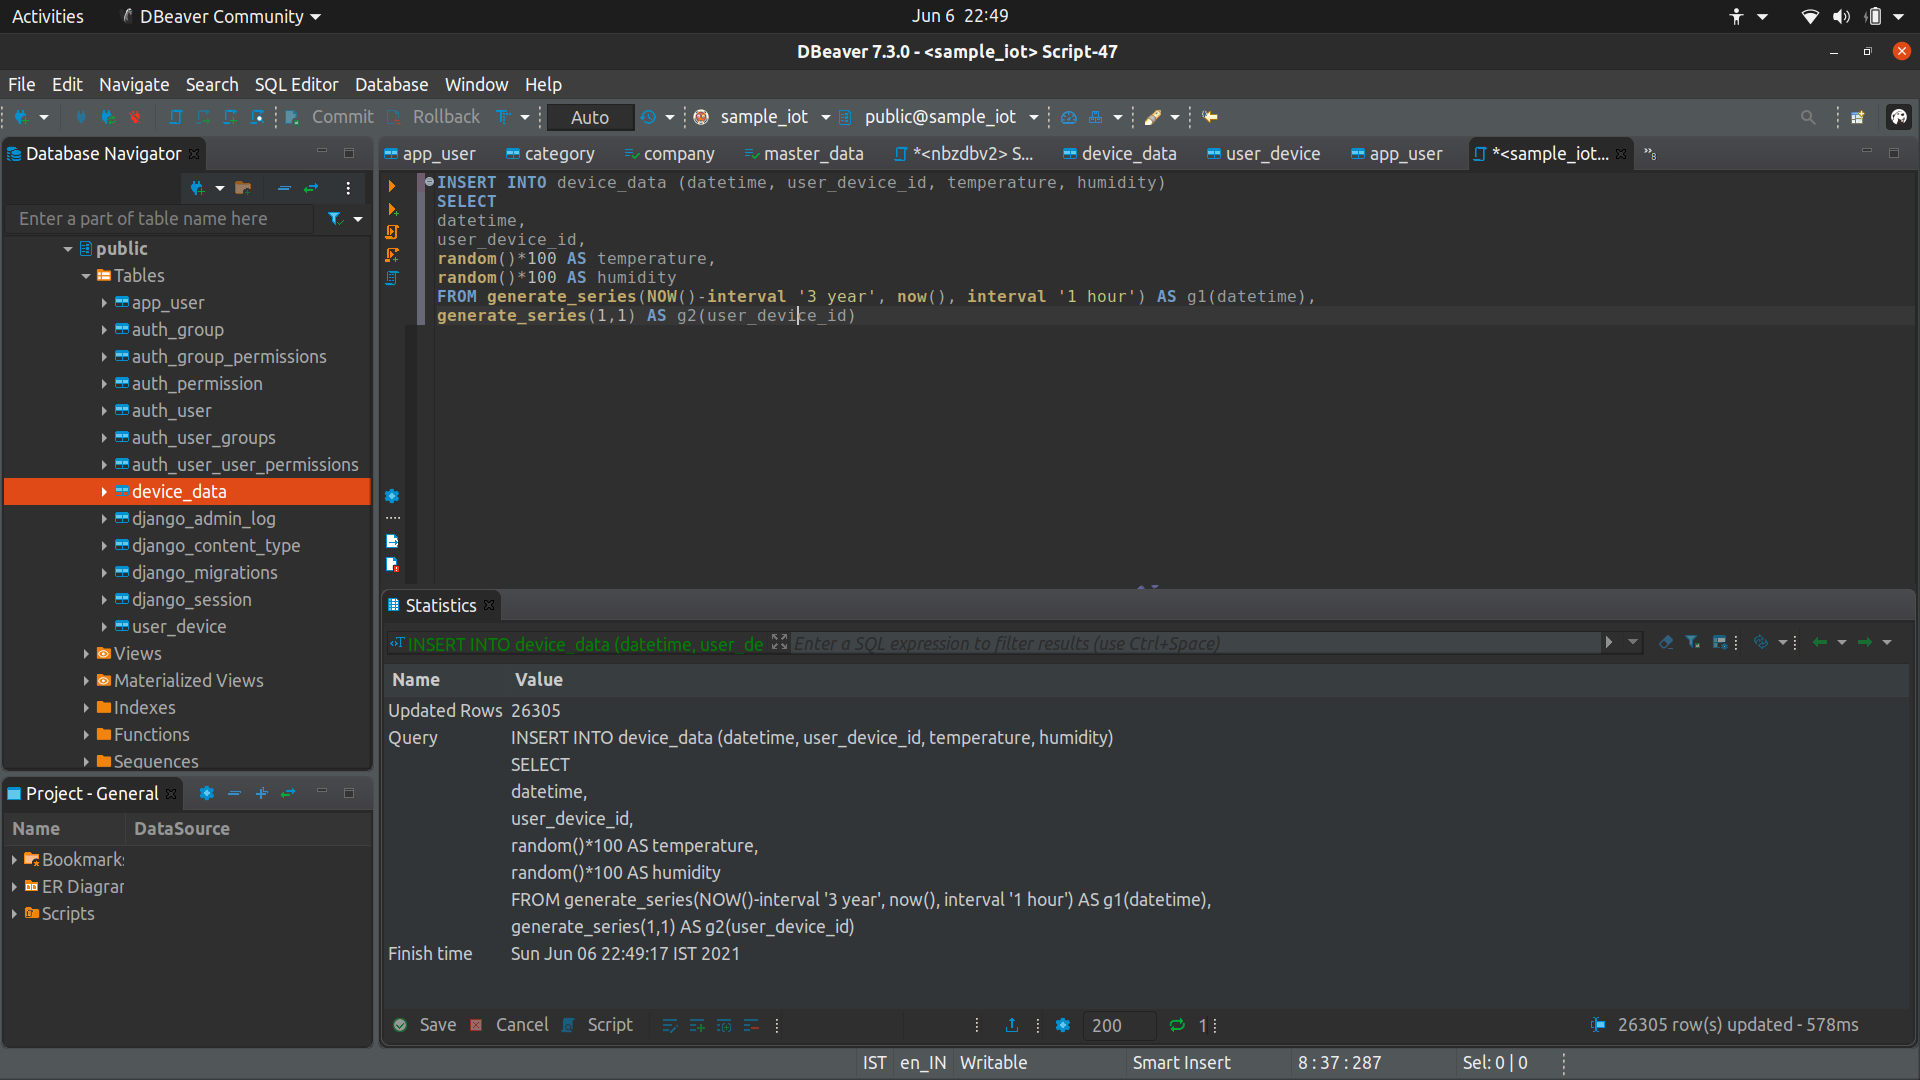Switch to the master_data editor tab

click(805, 154)
